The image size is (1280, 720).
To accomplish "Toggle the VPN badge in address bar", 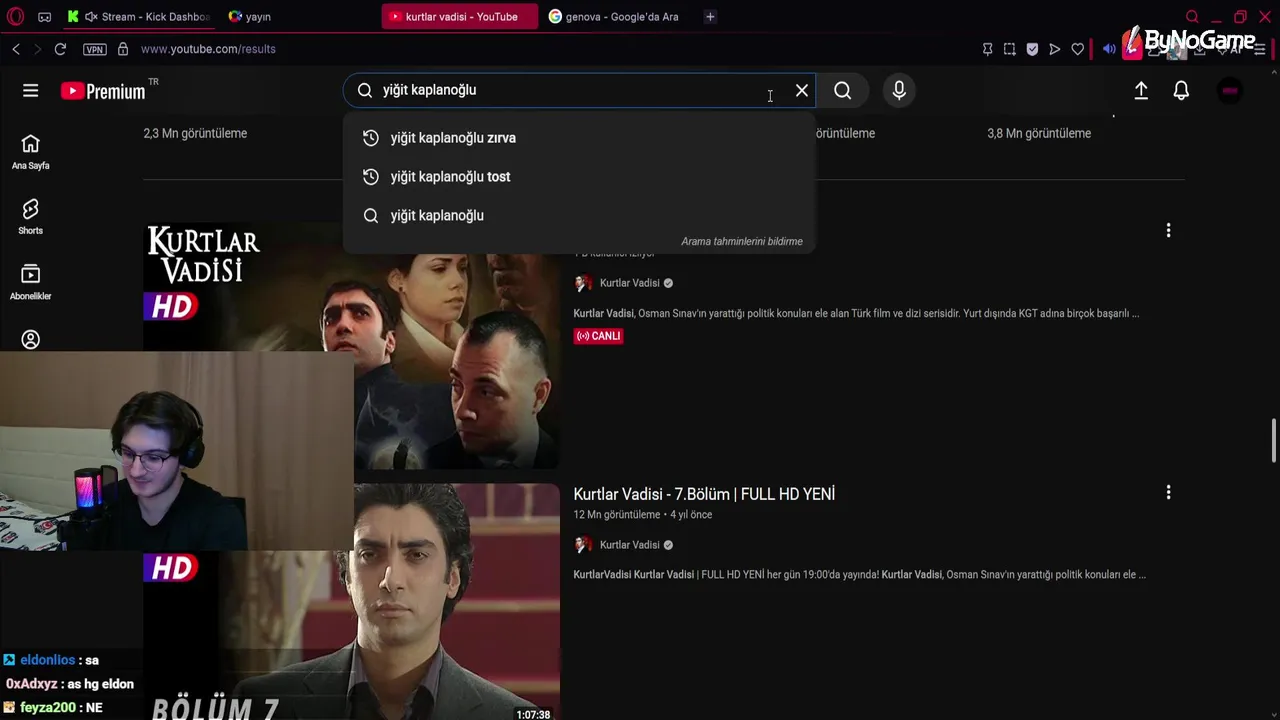I will point(95,49).
